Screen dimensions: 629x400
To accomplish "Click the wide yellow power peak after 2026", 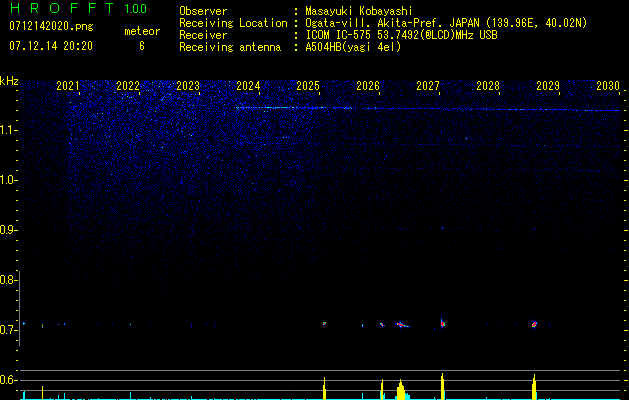I will (x=401, y=390).
